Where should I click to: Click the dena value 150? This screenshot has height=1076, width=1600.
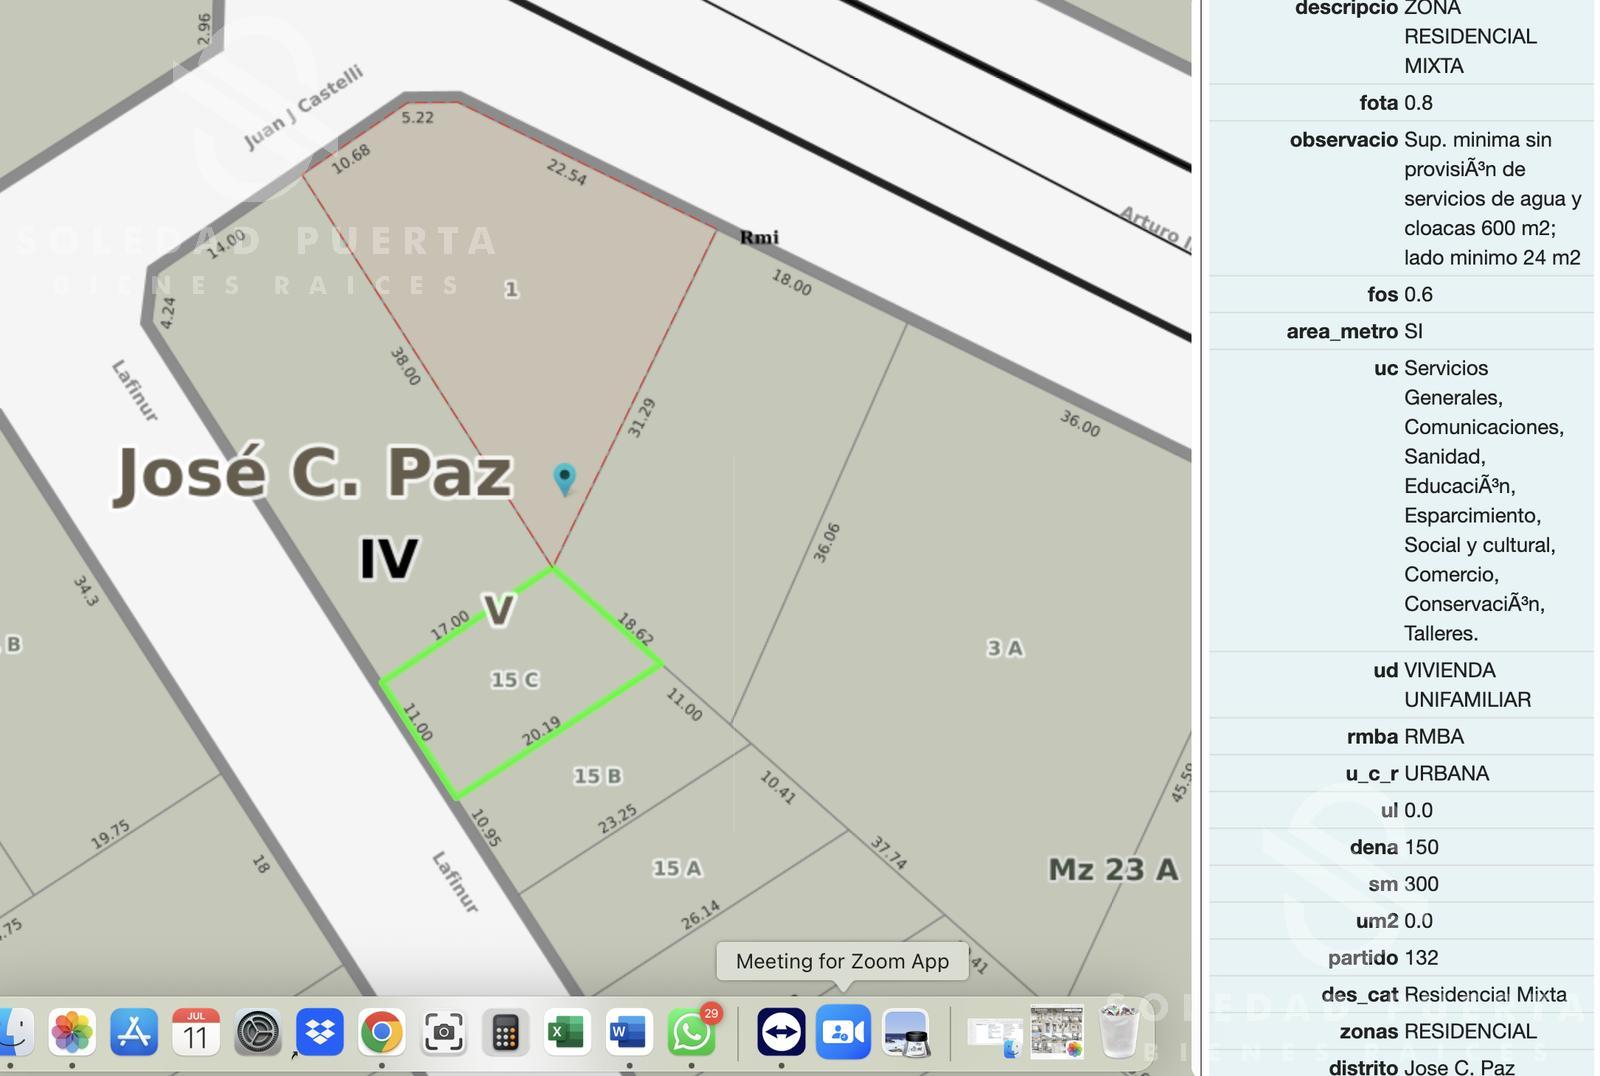1421,848
